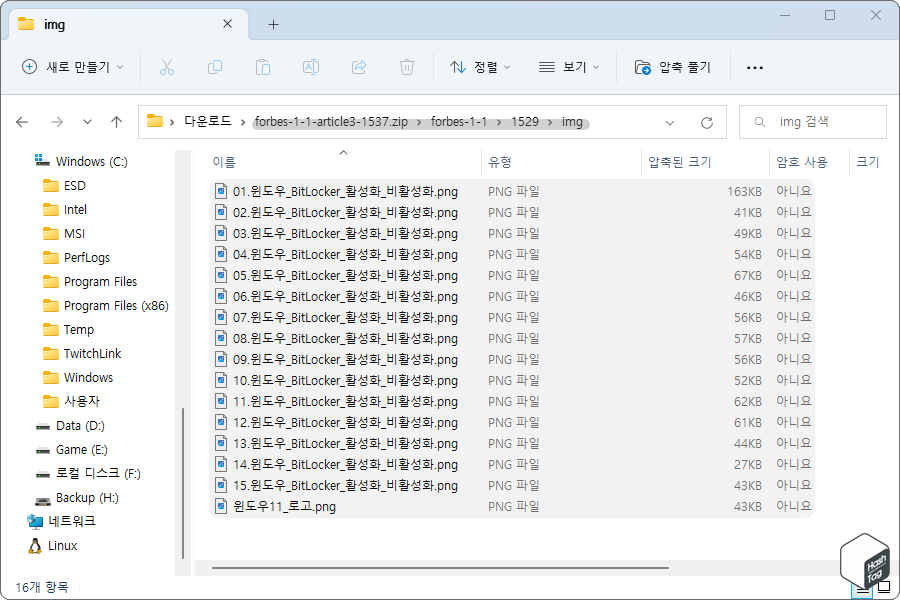Sort by 크기 column header
Viewport: 900px width, 600px height.
pyautogui.click(x=868, y=162)
